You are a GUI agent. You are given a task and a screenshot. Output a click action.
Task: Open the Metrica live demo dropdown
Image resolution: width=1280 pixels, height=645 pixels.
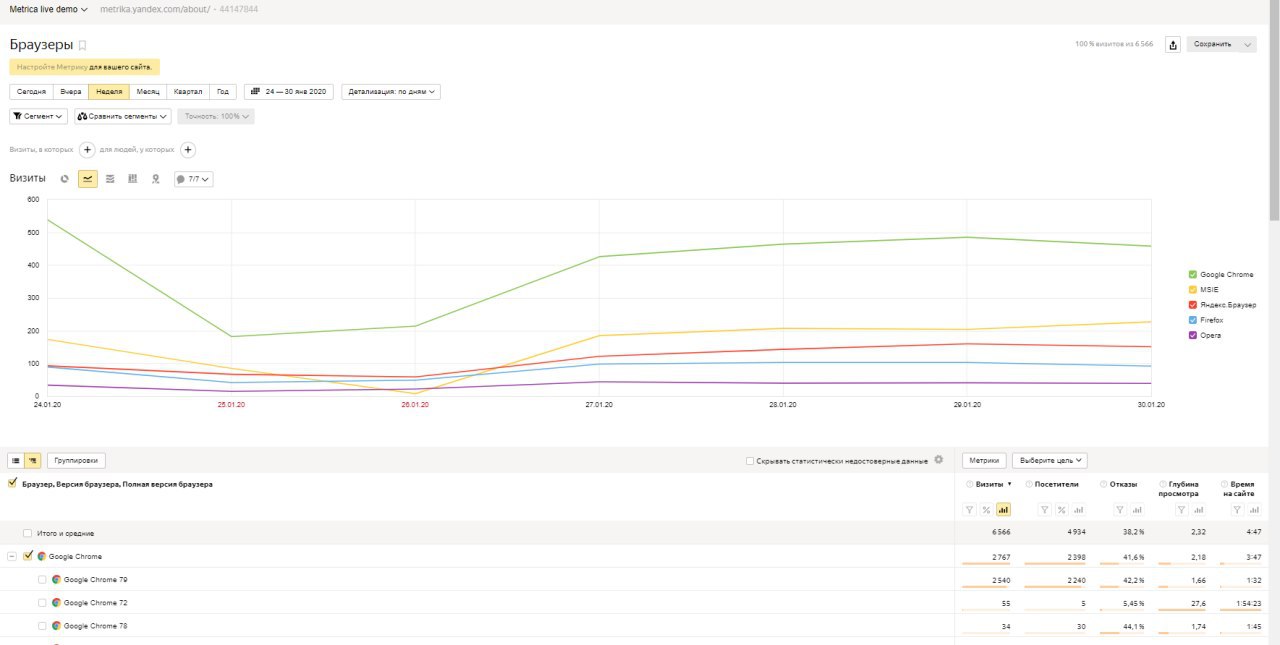click(x=49, y=9)
